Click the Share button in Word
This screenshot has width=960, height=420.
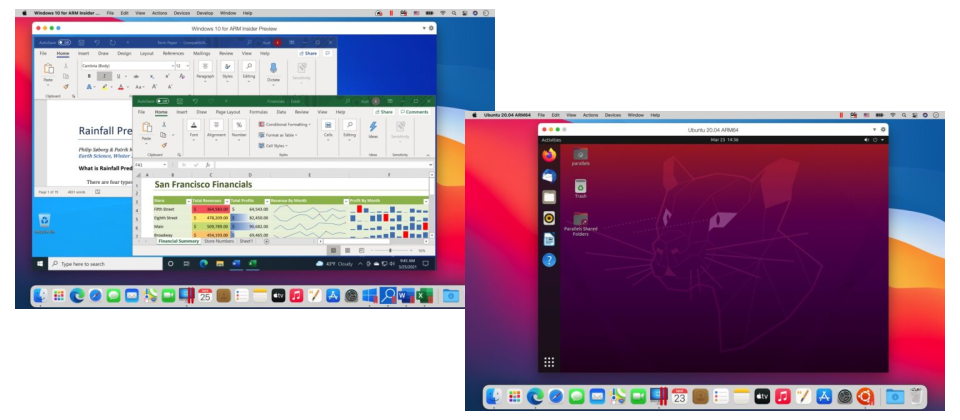coord(309,53)
